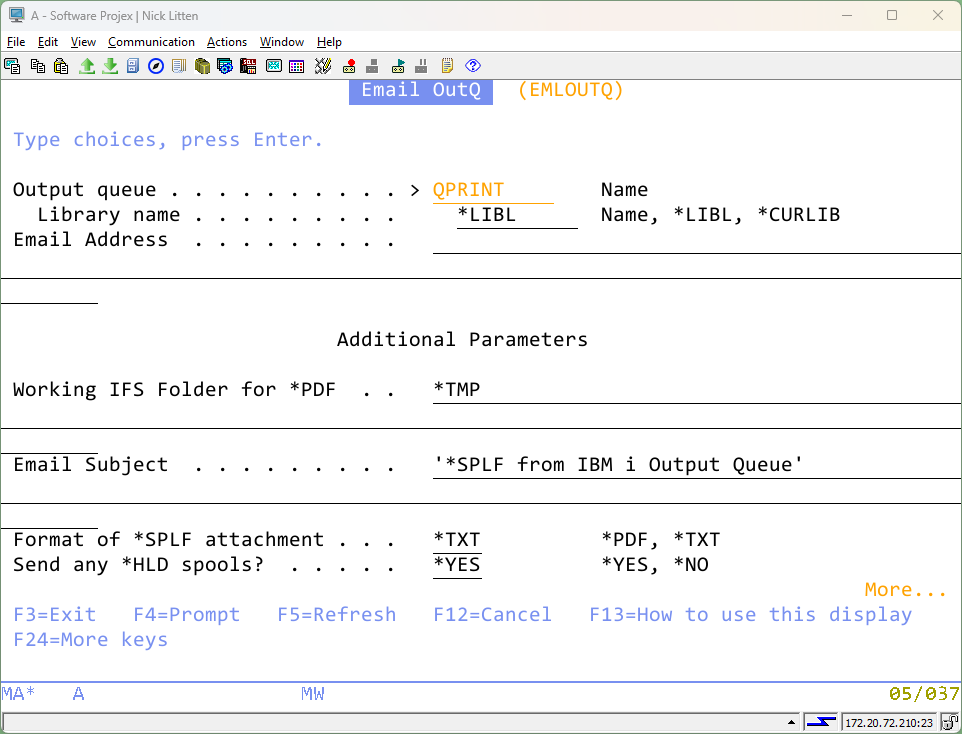Click F4=Prompt function key
The height and width of the screenshot is (734, 962).
pyautogui.click(x=187, y=614)
